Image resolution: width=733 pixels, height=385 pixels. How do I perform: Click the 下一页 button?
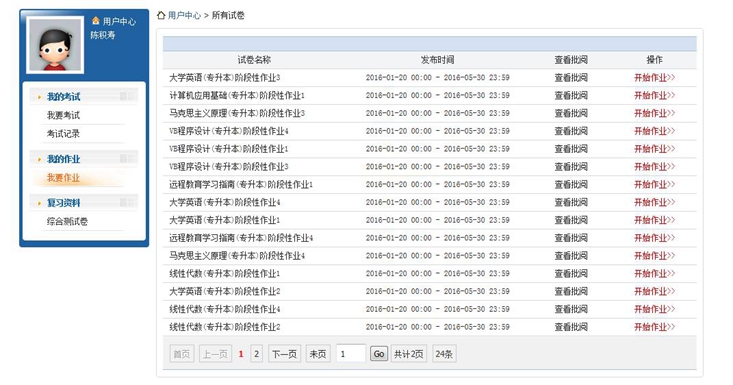tap(284, 354)
